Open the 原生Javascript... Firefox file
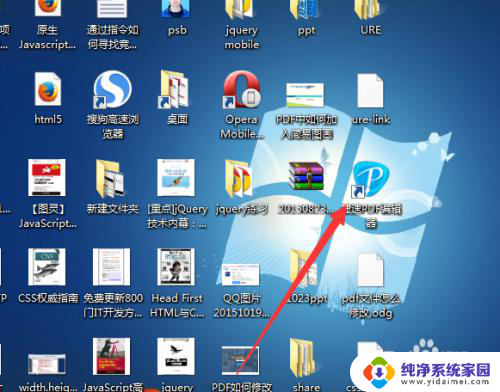The width and height of the screenshot is (500, 392). click(x=48, y=8)
